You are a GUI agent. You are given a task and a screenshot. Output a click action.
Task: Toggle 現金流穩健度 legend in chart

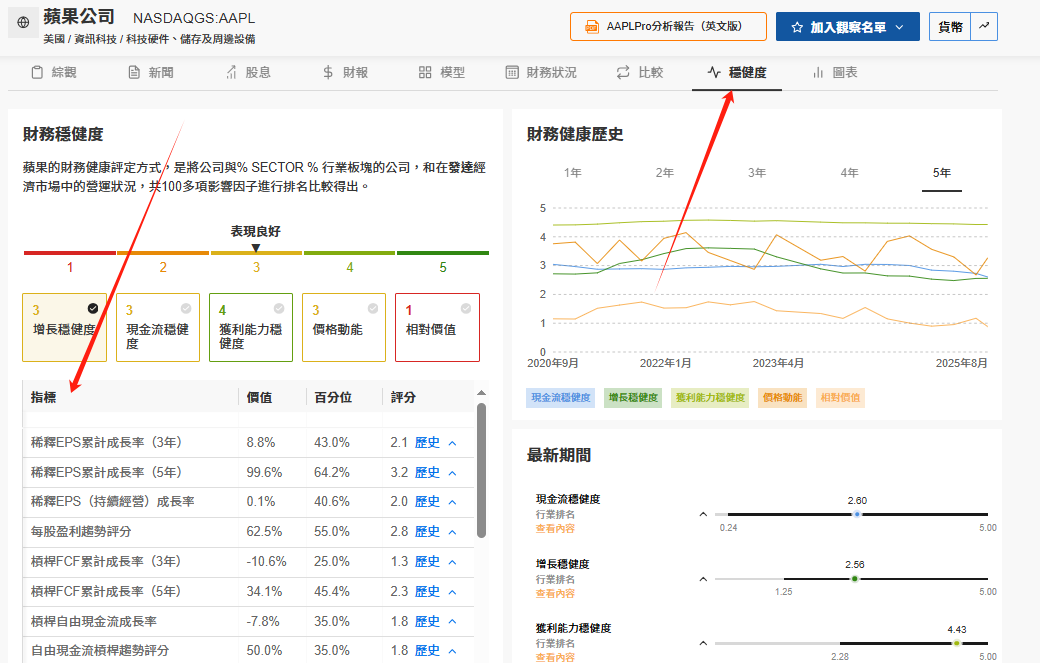[x=560, y=398]
